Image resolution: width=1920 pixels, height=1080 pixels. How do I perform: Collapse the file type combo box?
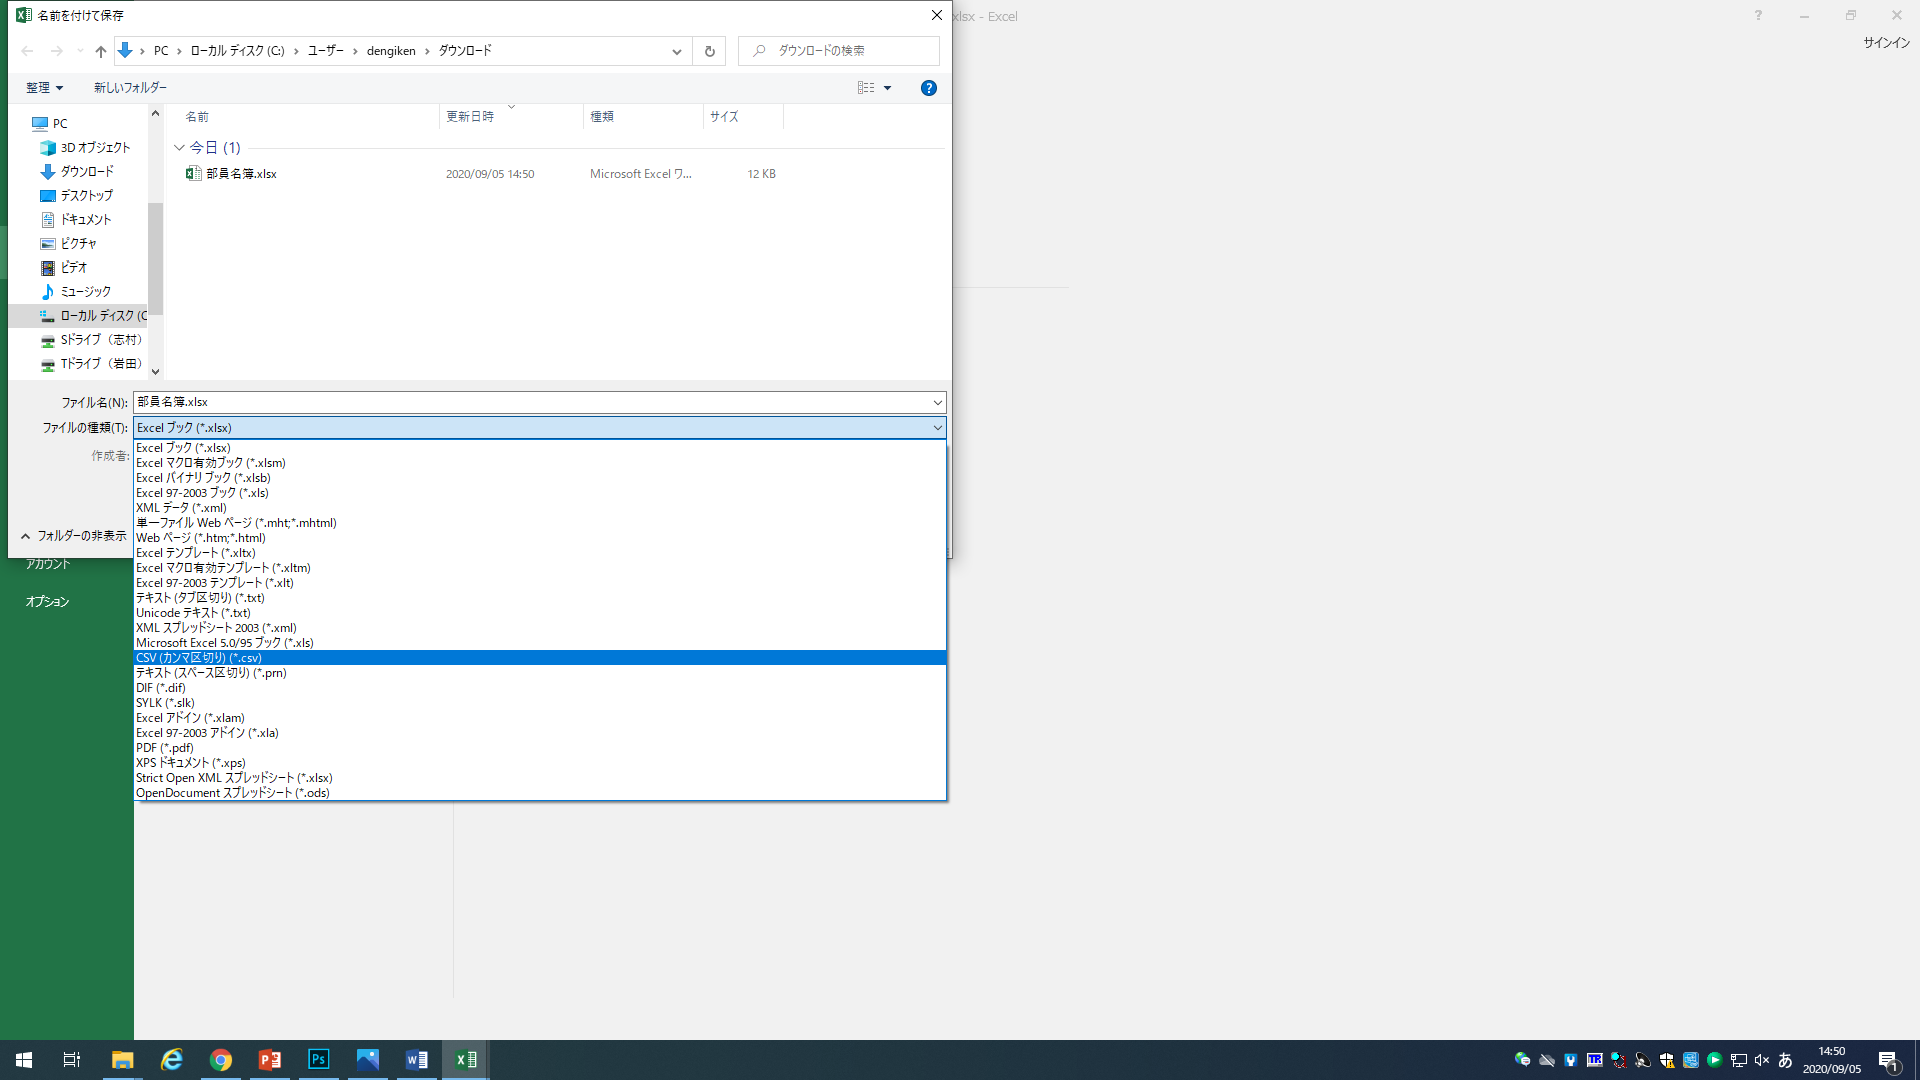937,428
